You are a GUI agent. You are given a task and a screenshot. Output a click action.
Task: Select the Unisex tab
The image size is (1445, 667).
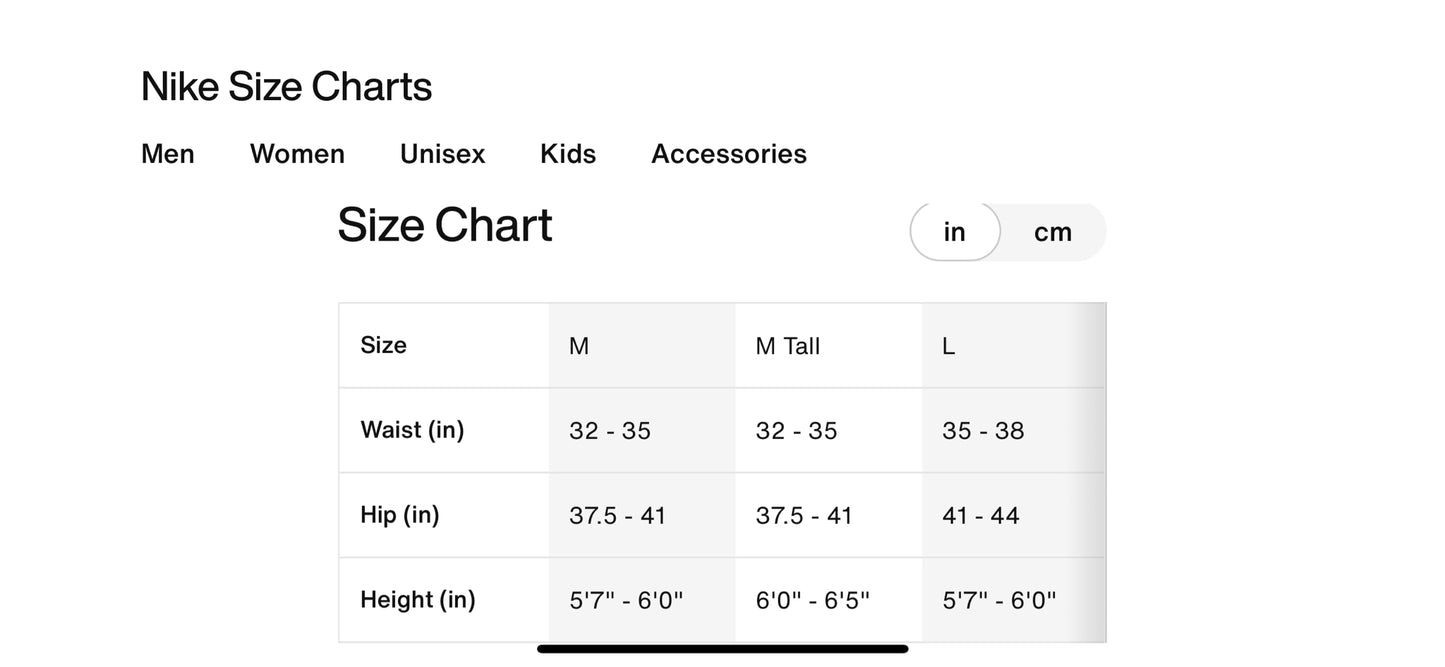click(442, 154)
